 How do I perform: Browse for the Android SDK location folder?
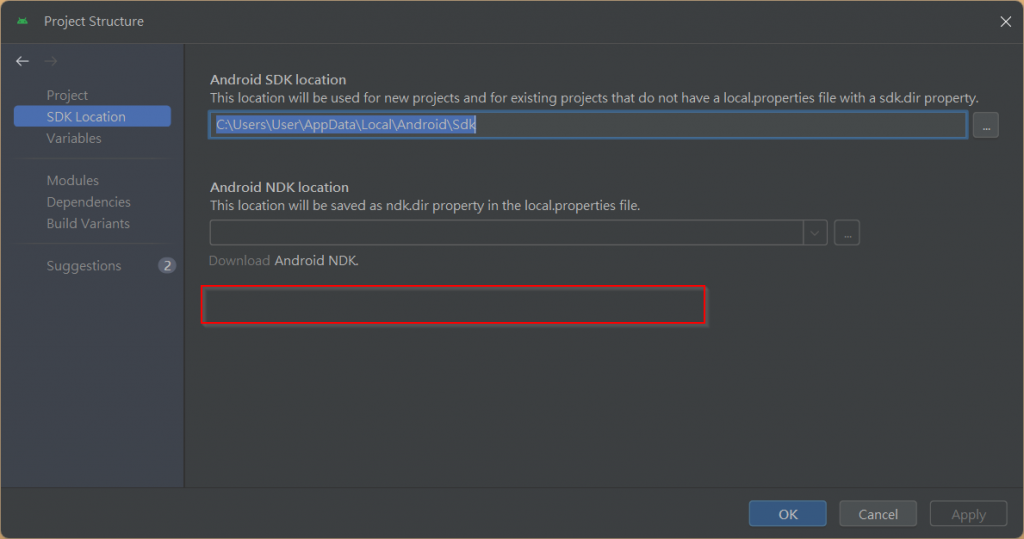point(985,125)
